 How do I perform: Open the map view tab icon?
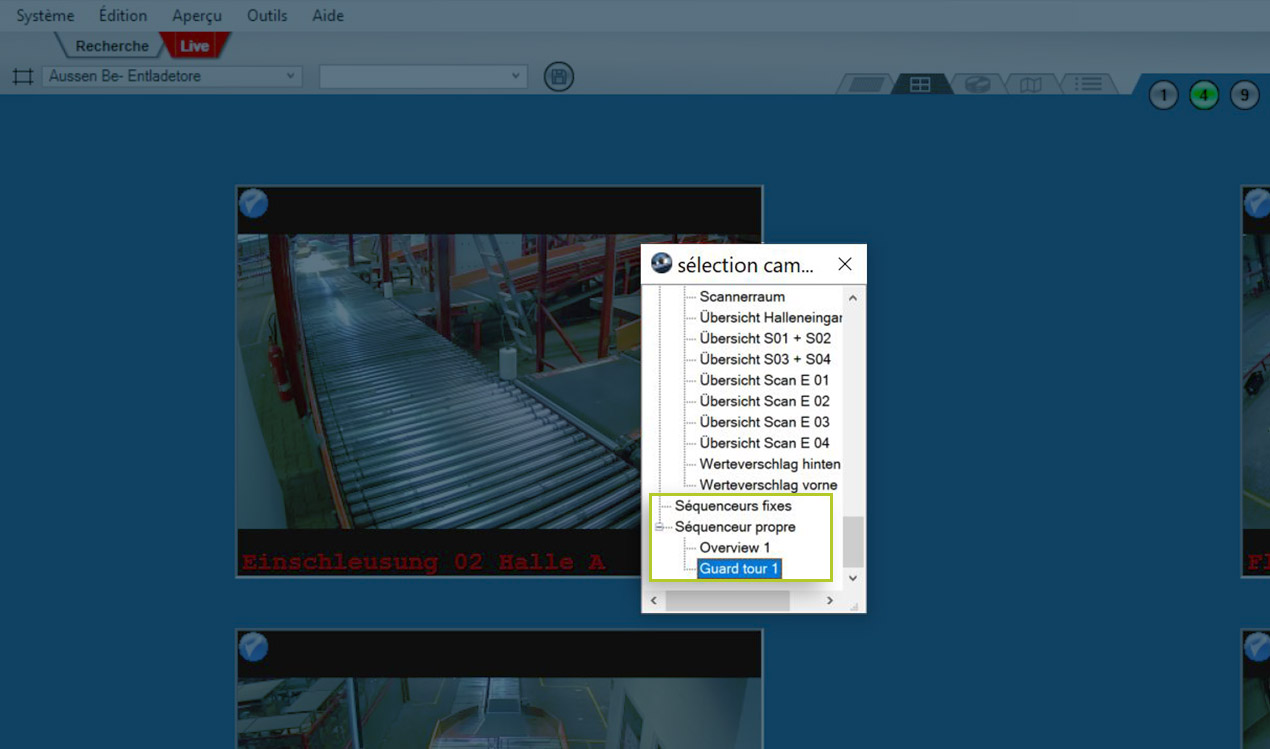[x=1031, y=85]
